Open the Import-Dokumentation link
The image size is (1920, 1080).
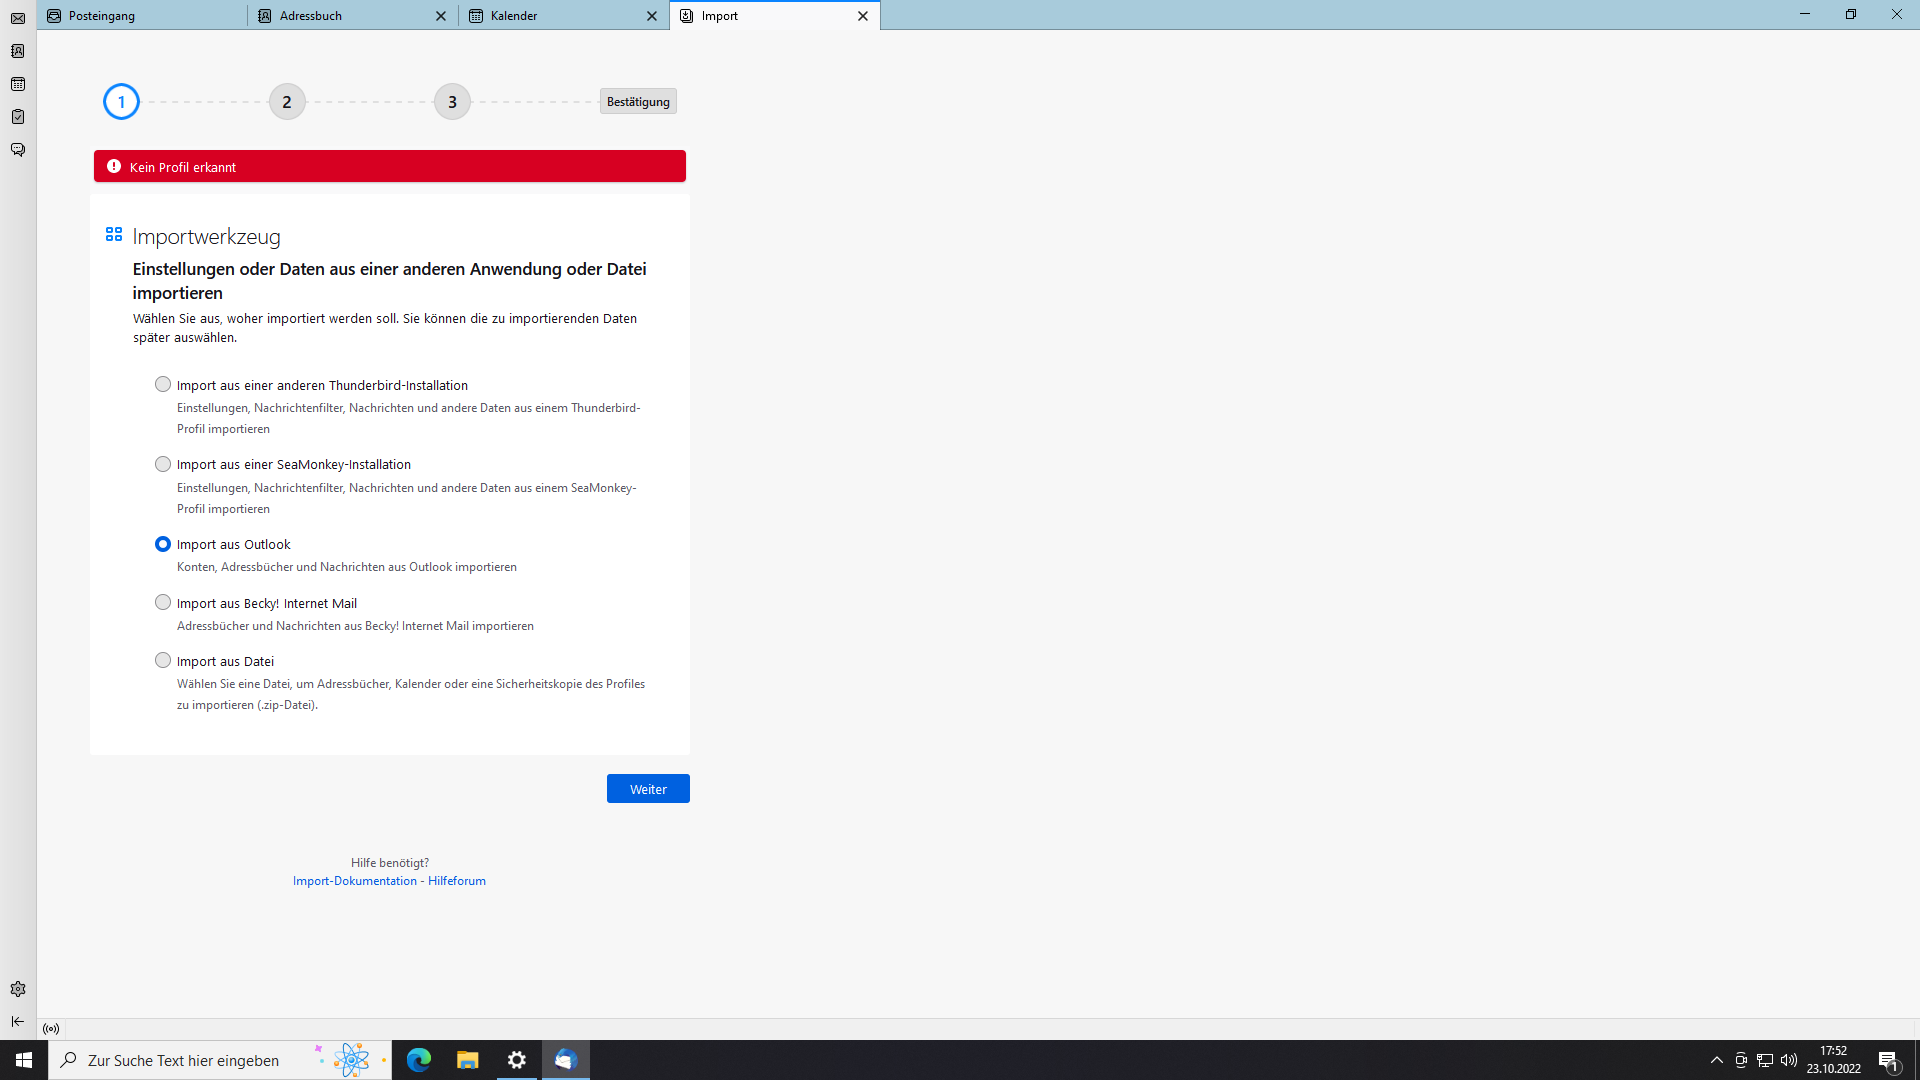(355, 881)
